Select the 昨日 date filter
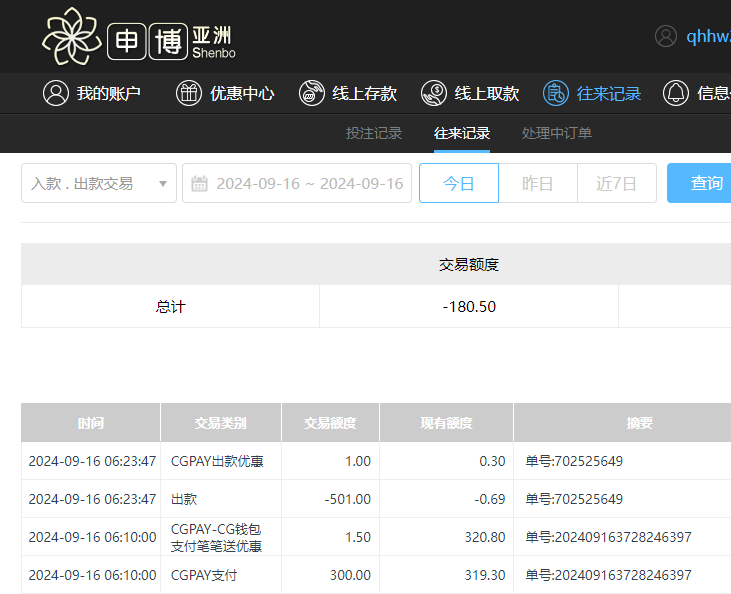 (538, 183)
